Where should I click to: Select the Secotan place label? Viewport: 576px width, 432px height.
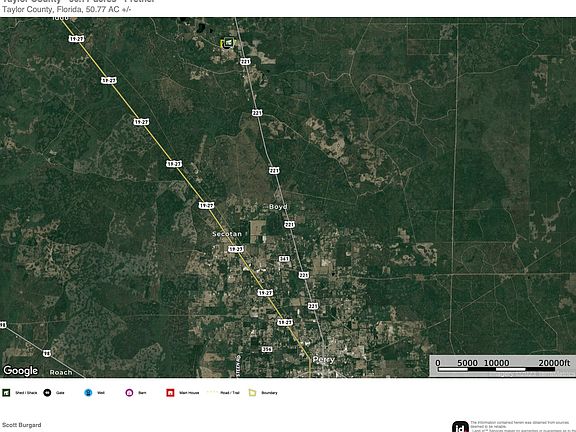227,234
